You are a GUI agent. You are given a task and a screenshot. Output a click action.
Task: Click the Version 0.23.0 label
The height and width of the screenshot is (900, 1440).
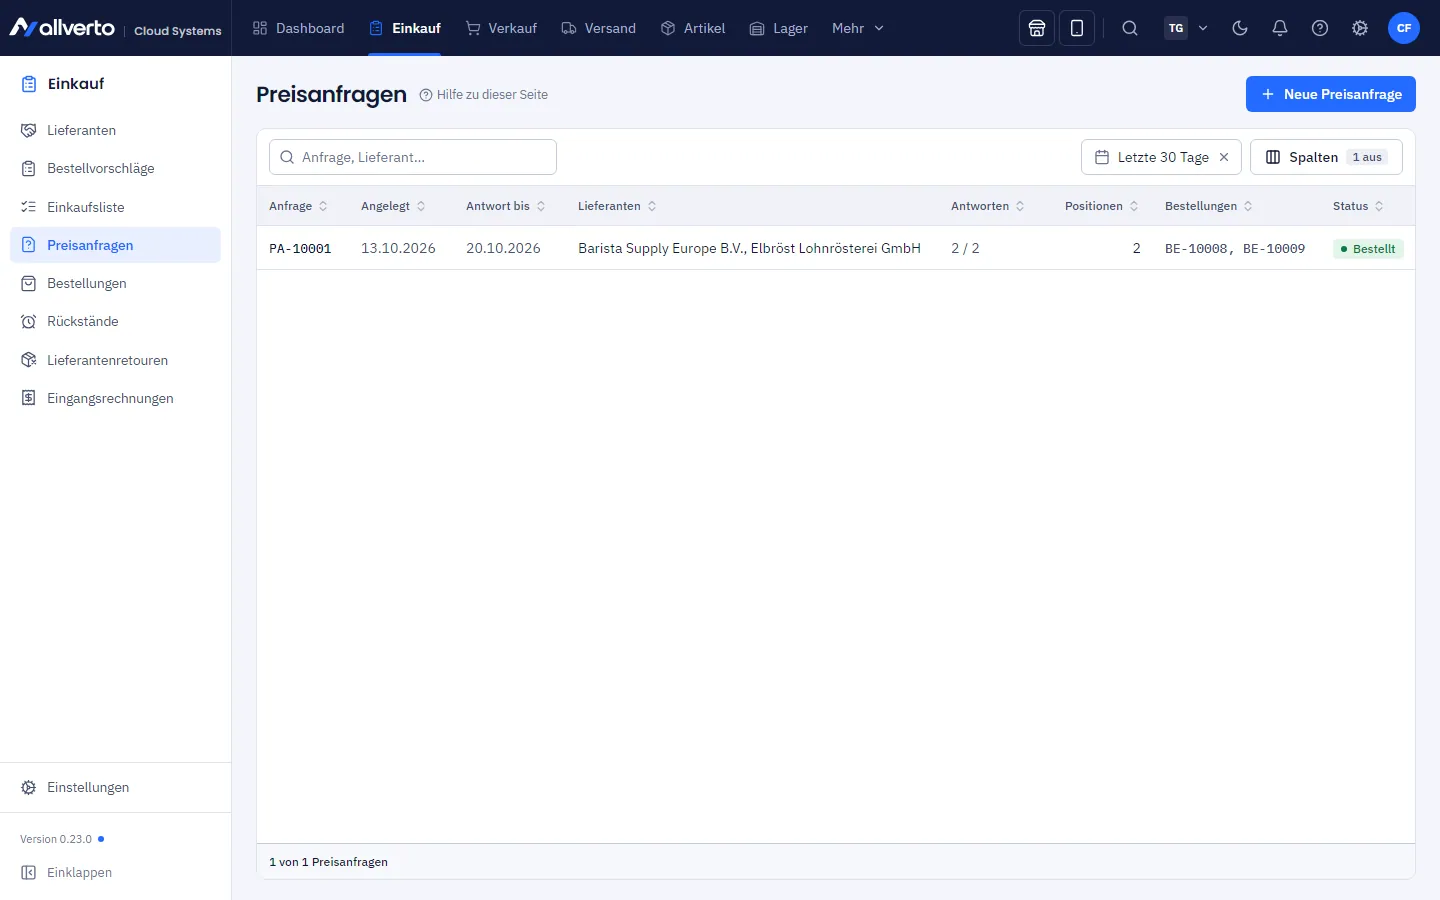click(56, 839)
